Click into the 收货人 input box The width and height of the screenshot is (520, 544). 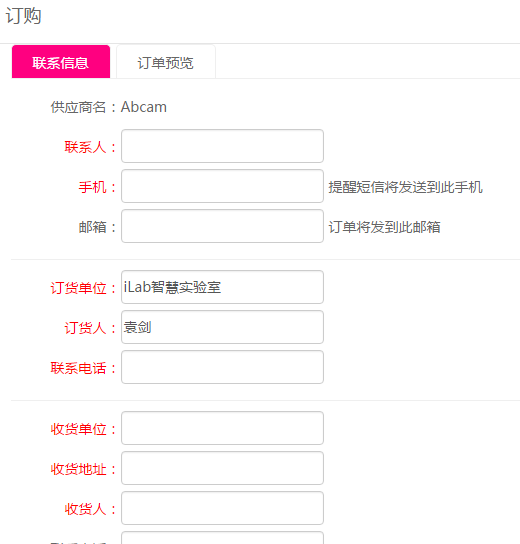click(x=222, y=508)
